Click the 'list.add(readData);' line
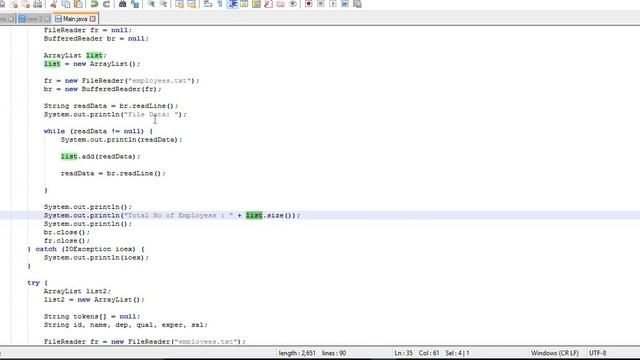Viewport: 640px width, 360px height. click(x=100, y=157)
